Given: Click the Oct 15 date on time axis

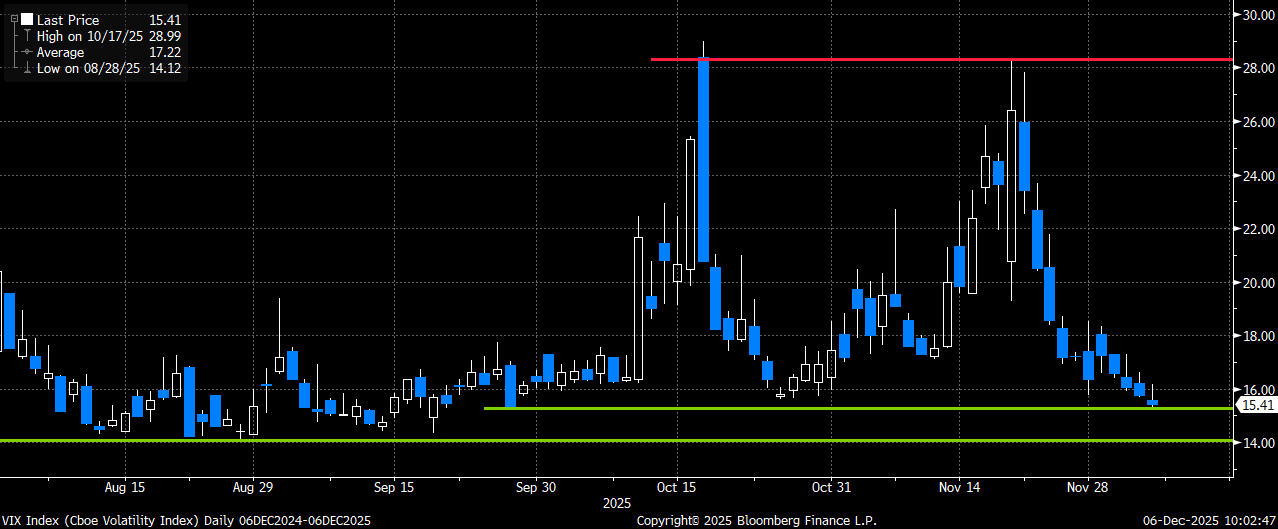Looking at the screenshot, I should point(676,487).
